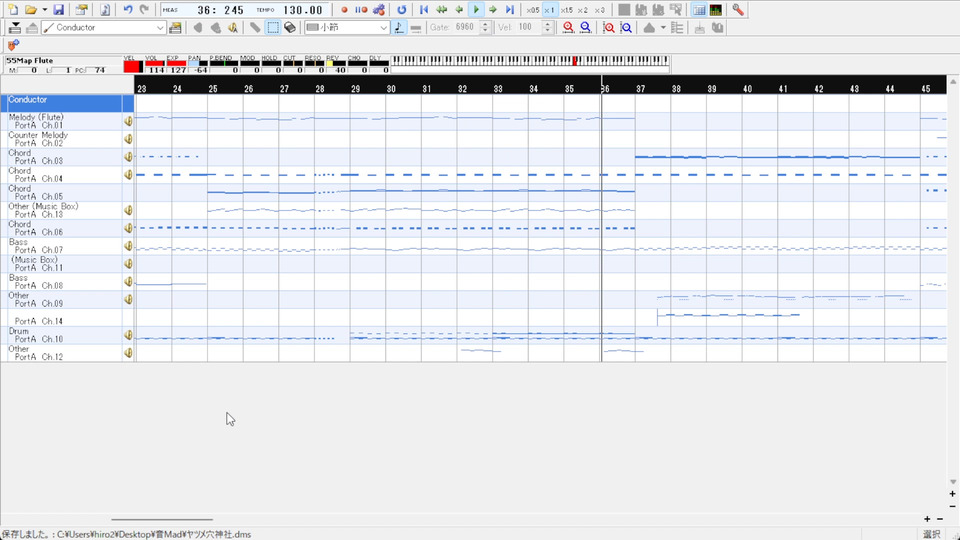Image resolution: width=960 pixels, height=540 pixels.
Task: Choose the rectangular selection tool
Action: pyautogui.click(x=273, y=28)
